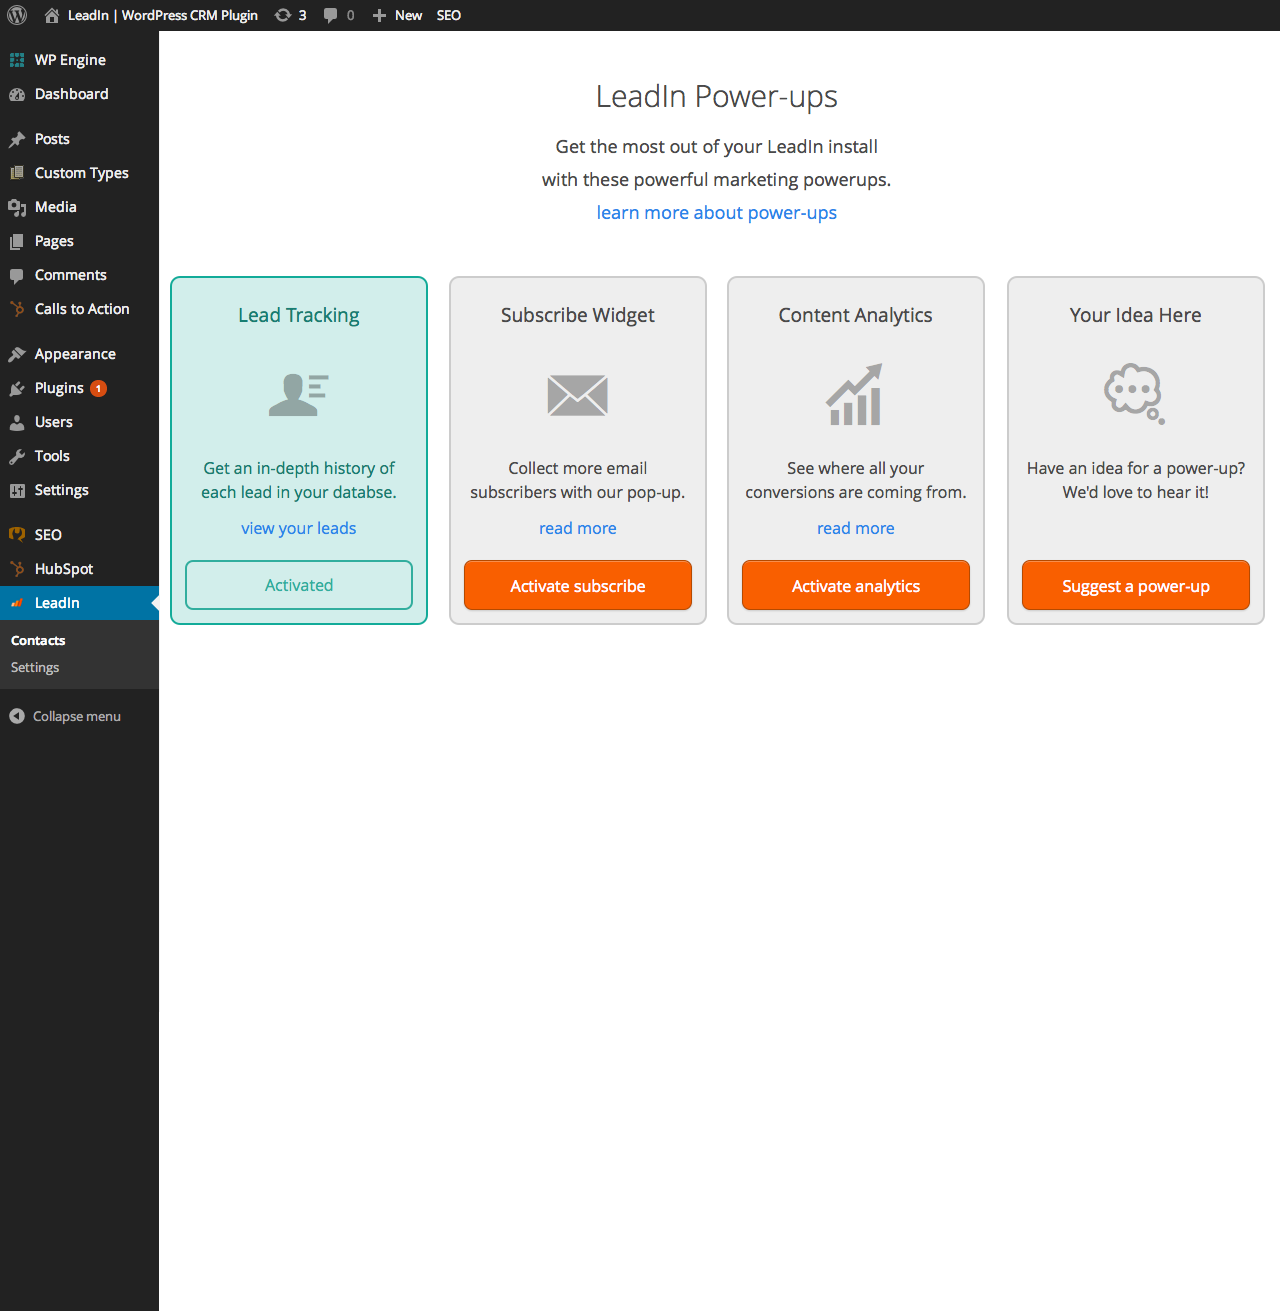Select Contacts under LeadIn submenu

[x=38, y=640]
